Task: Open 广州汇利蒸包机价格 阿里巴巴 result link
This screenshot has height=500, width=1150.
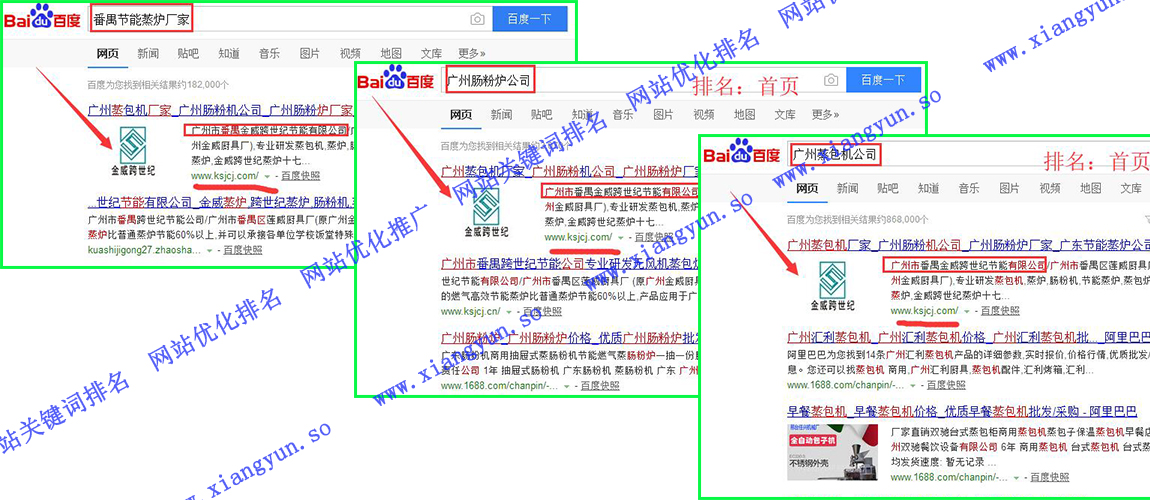Action: tap(968, 337)
